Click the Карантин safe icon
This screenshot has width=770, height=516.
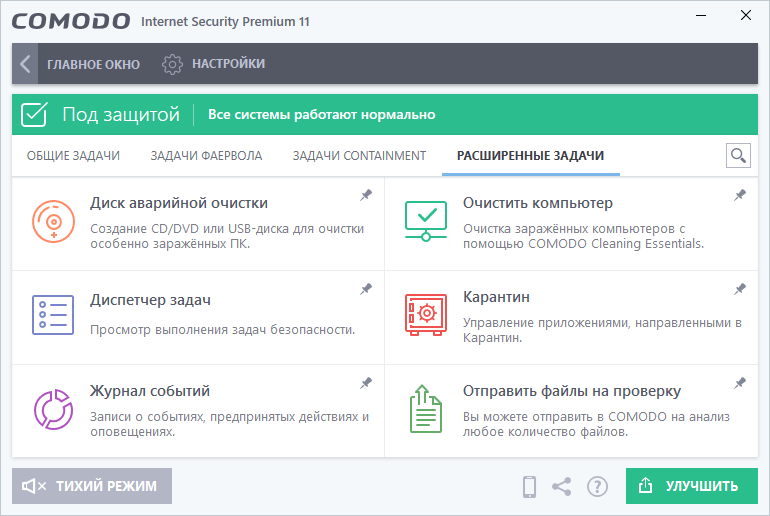pos(426,314)
